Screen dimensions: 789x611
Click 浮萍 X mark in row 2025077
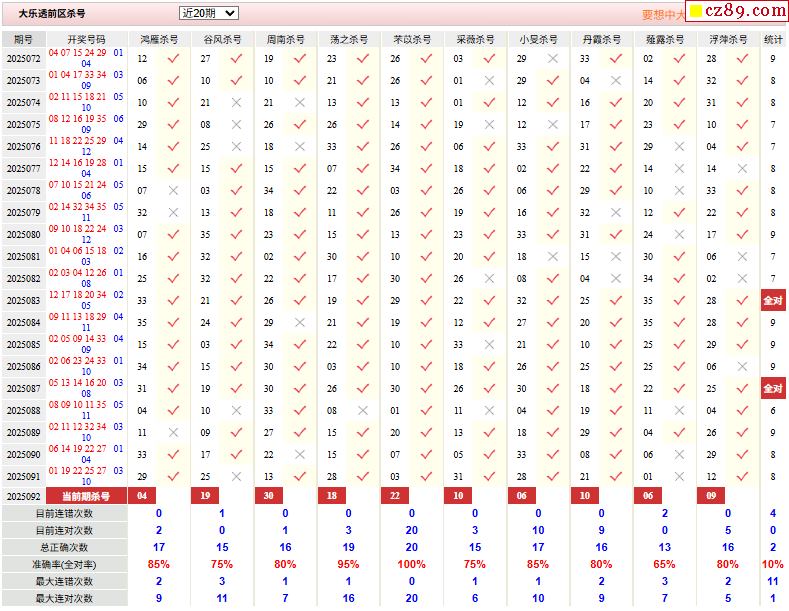click(742, 169)
